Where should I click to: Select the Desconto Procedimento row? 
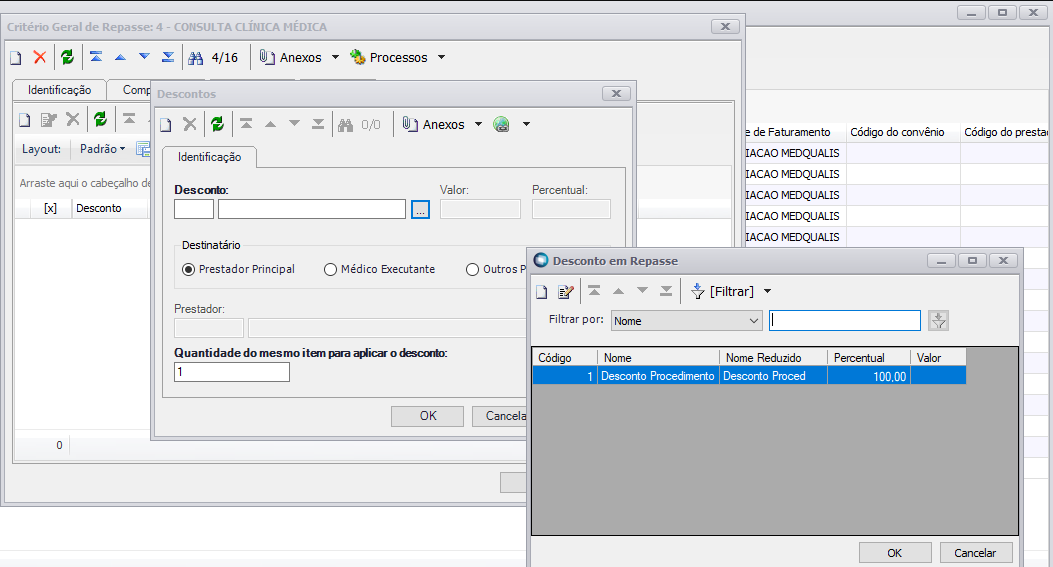click(749, 376)
